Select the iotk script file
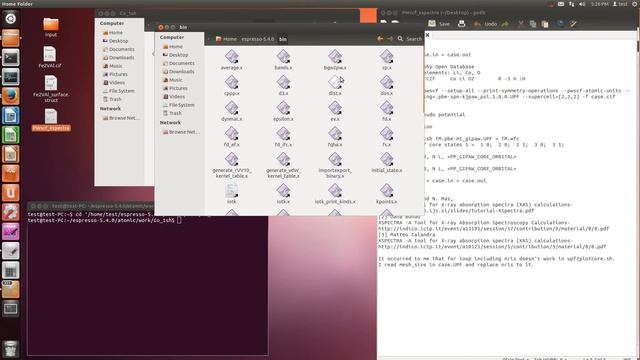This screenshot has height=360, width=640. point(231,194)
